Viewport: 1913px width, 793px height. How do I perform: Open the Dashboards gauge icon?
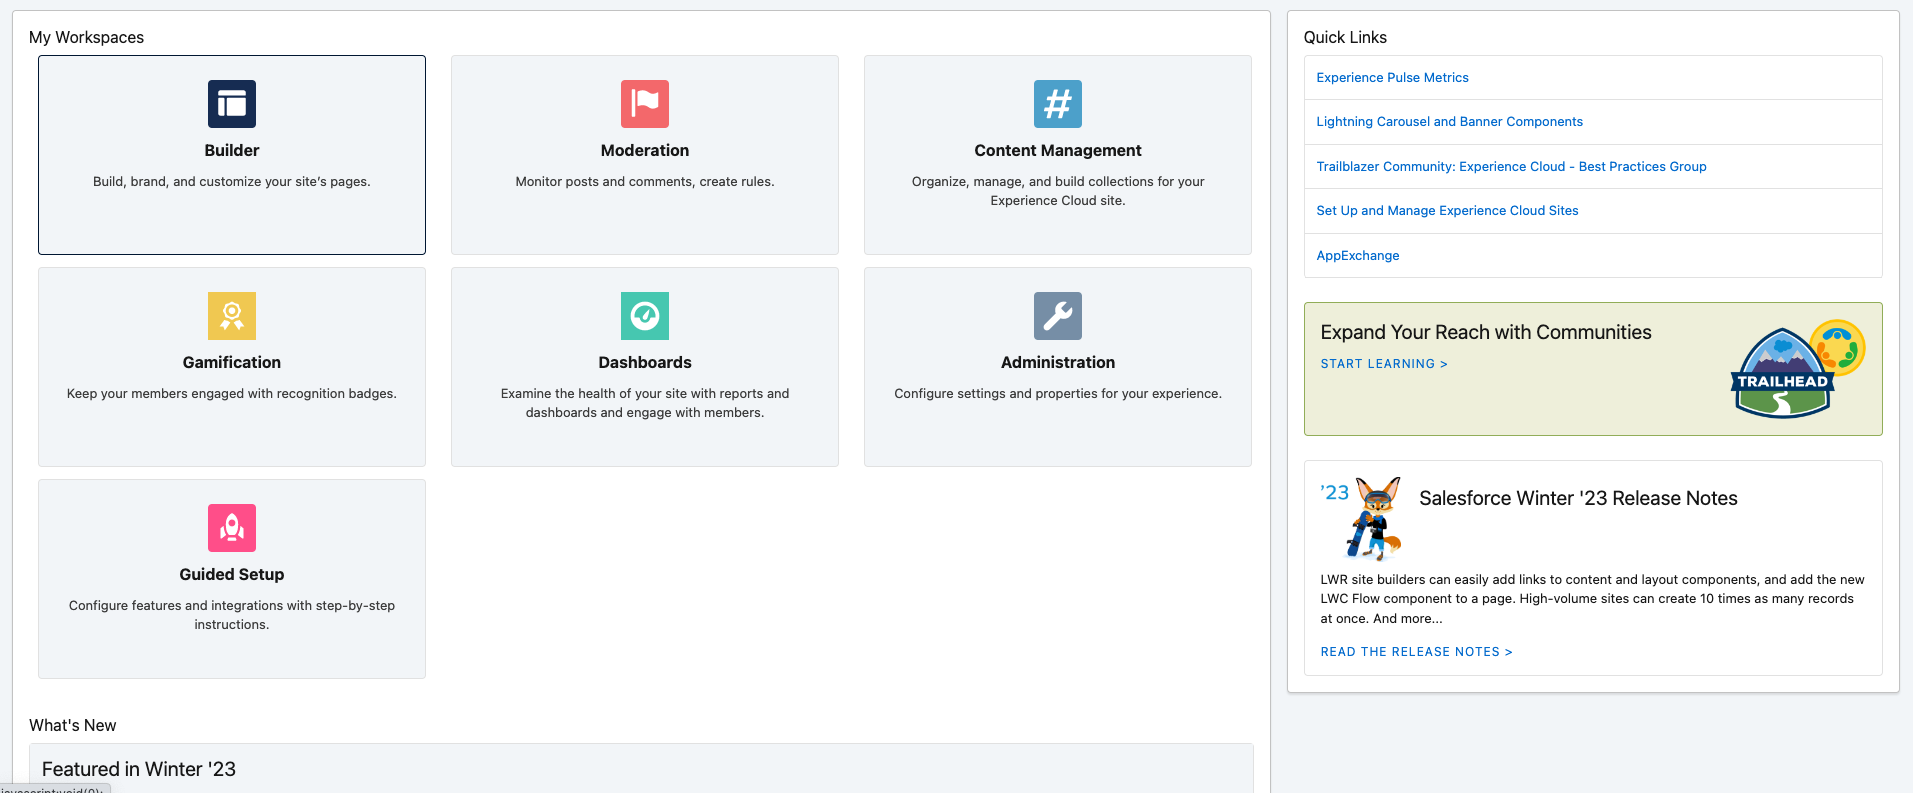[x=645, y=316]
